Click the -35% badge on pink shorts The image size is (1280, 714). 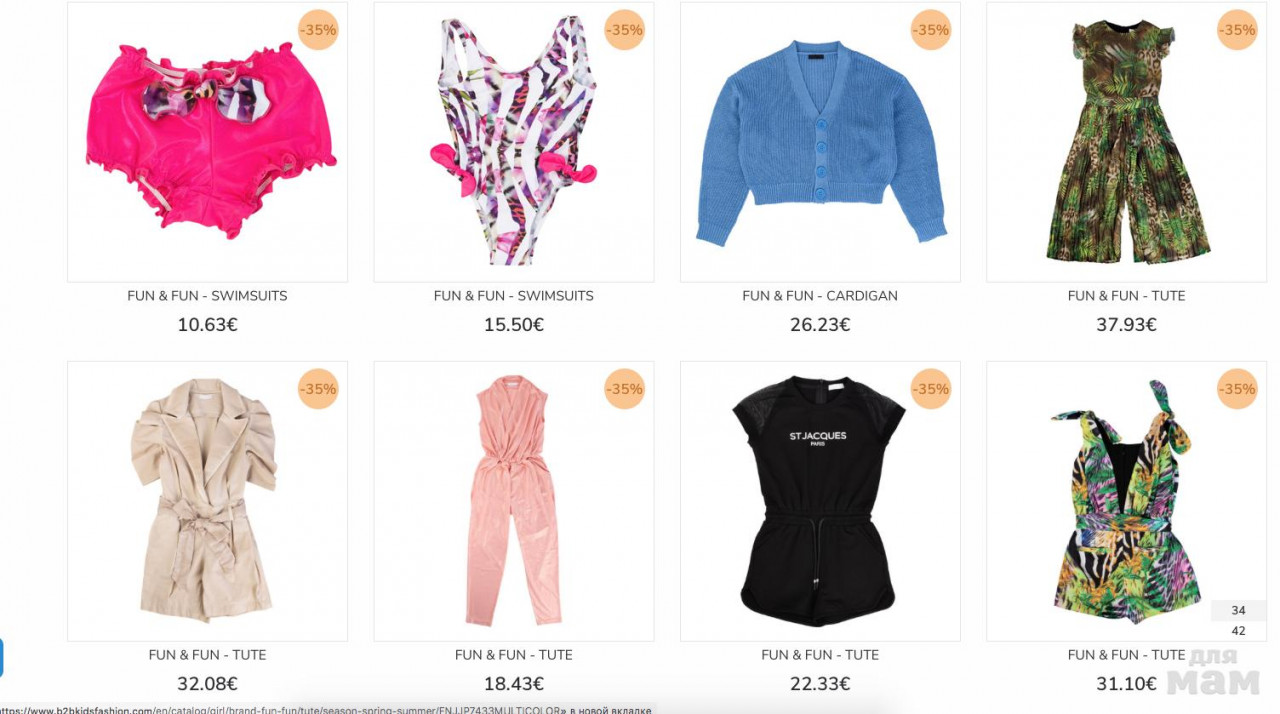tap(318, 30)
